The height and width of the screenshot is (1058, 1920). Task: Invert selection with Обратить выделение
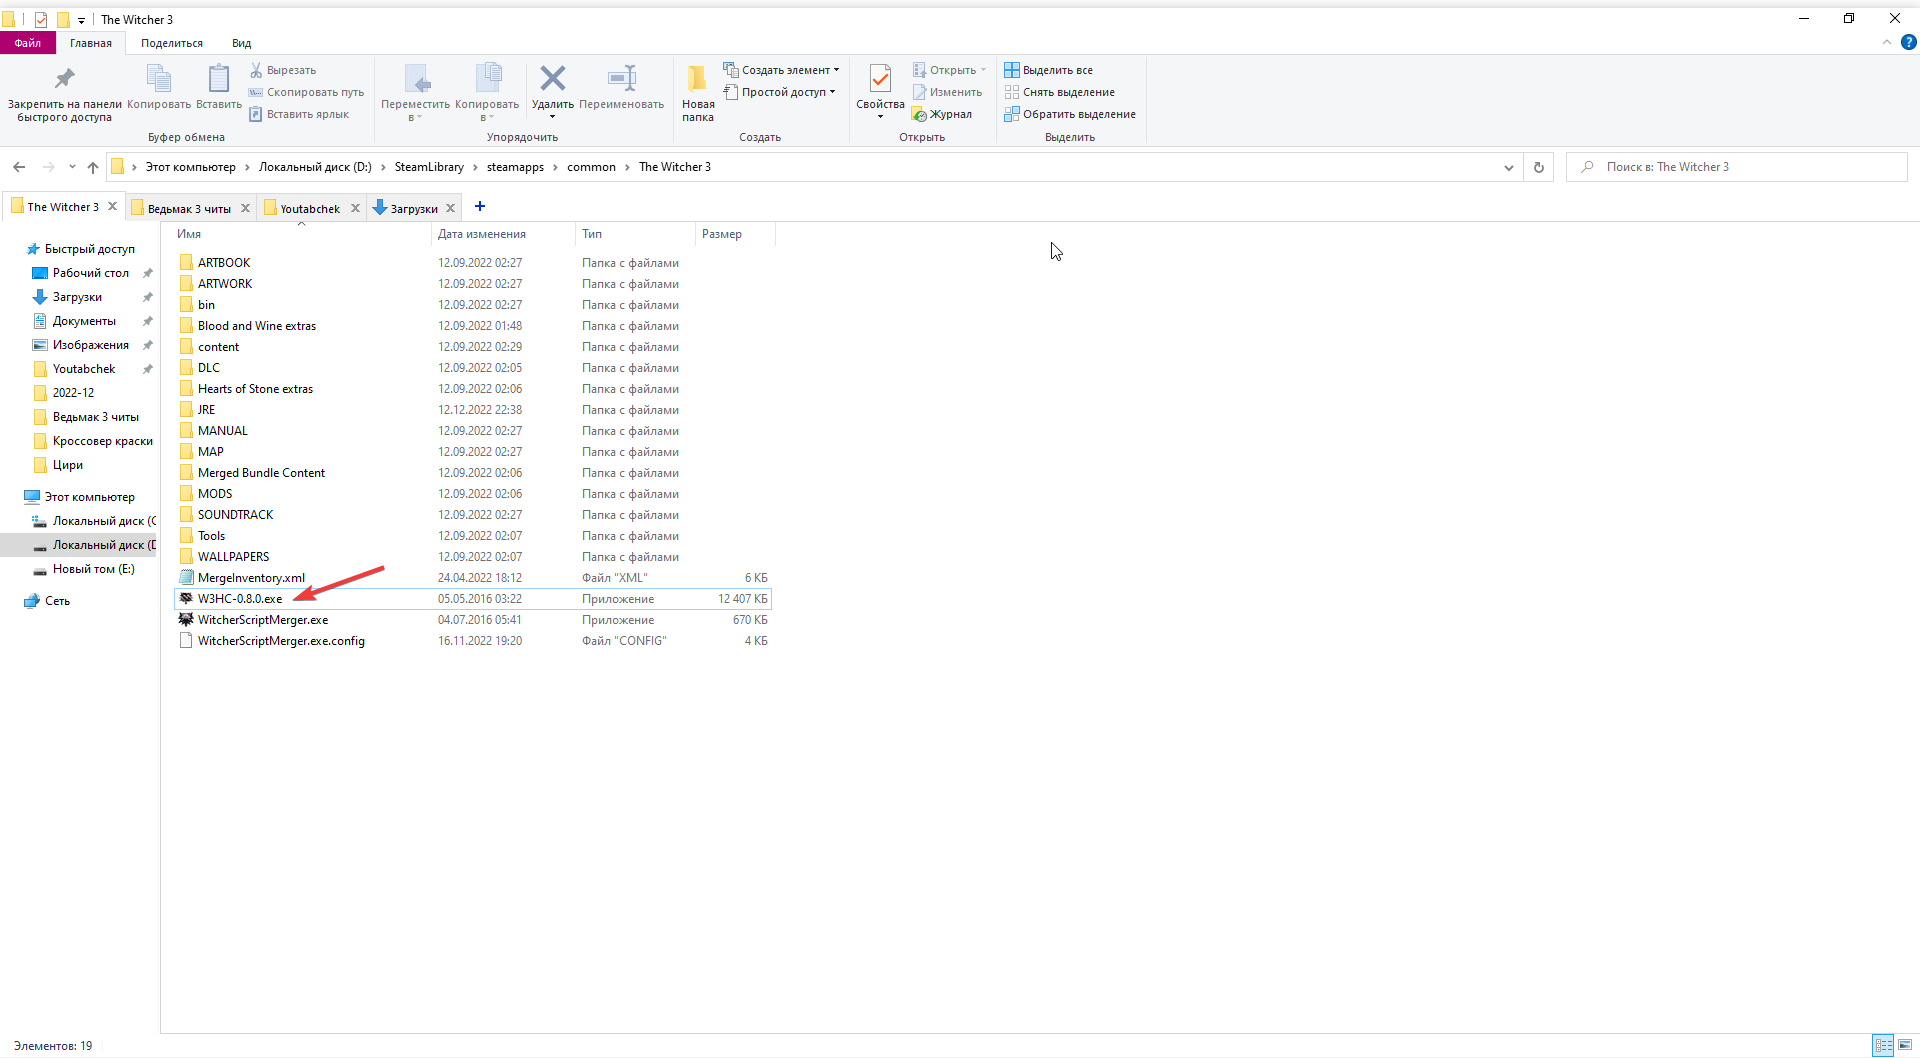[1070, 114]
